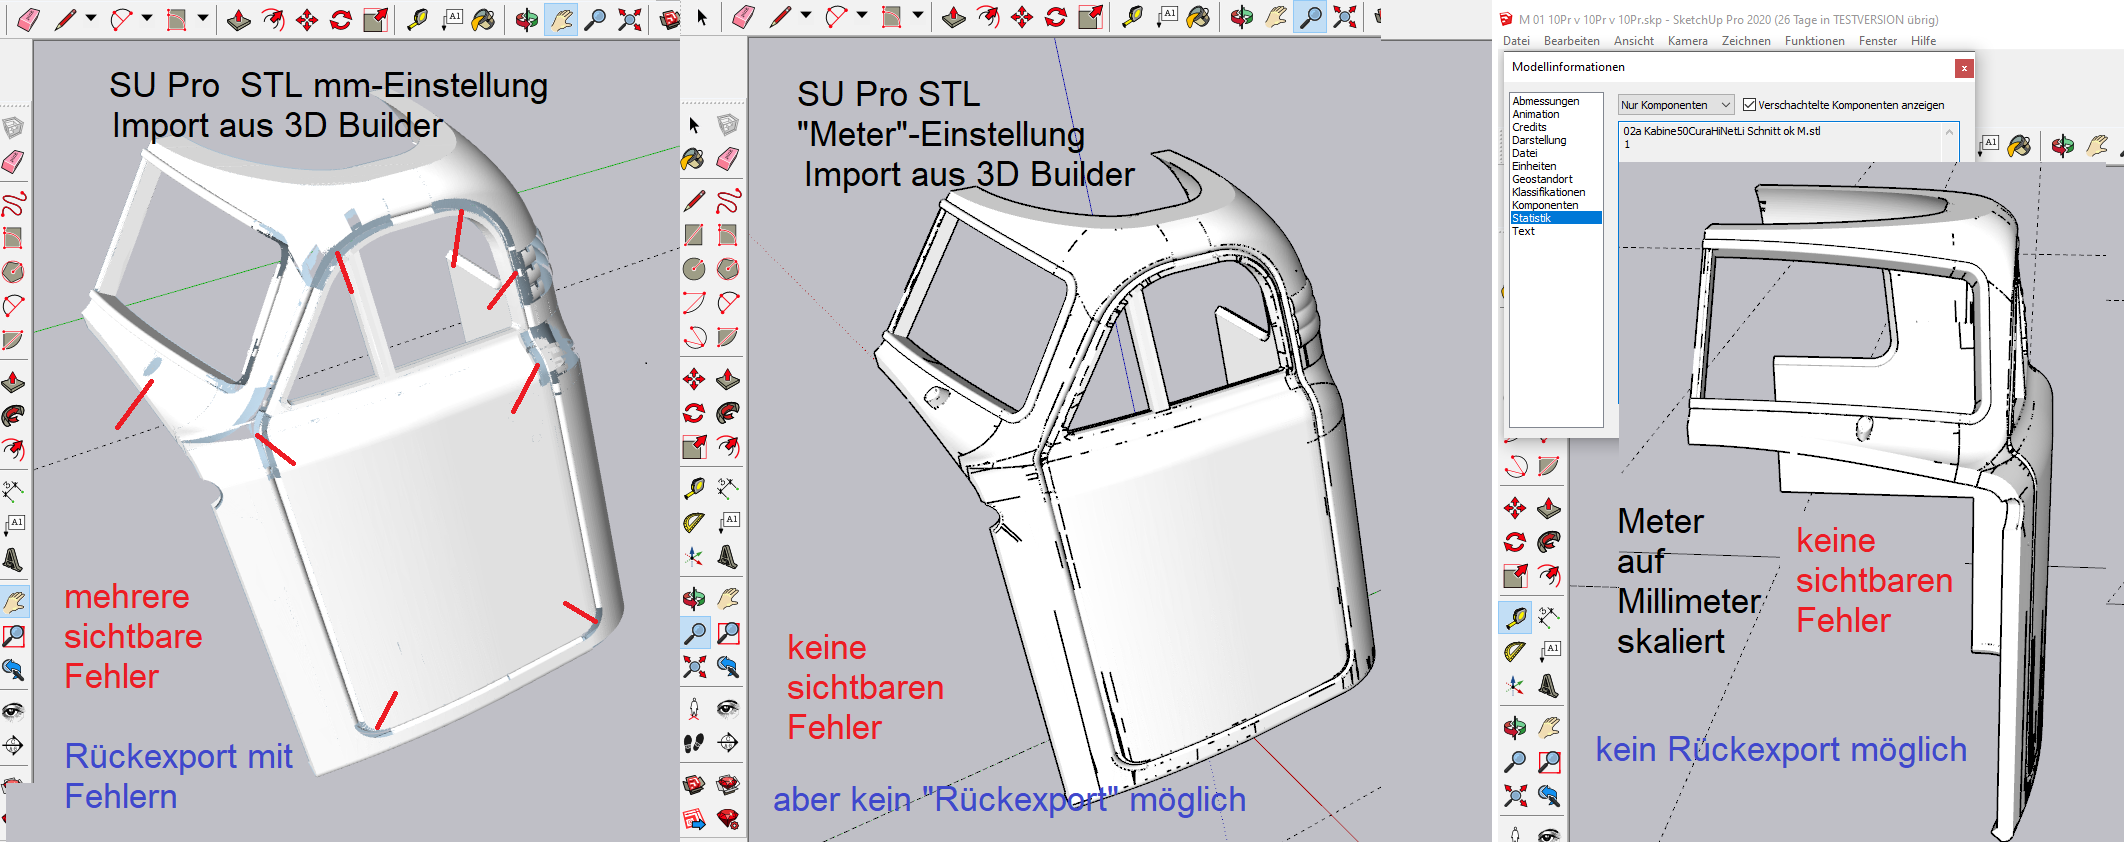The width and height of the screenshot is (2124, 842).
Task: Click the Send to LayOut icon
Action: (x=693, y=820)
